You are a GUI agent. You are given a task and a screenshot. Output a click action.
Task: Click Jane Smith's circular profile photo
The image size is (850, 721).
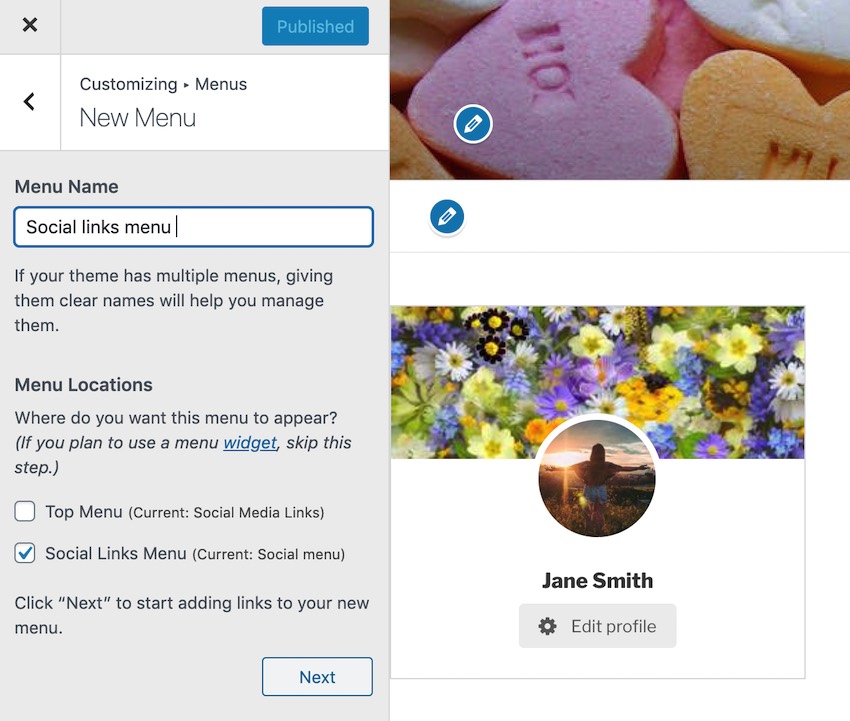point(597,479)
